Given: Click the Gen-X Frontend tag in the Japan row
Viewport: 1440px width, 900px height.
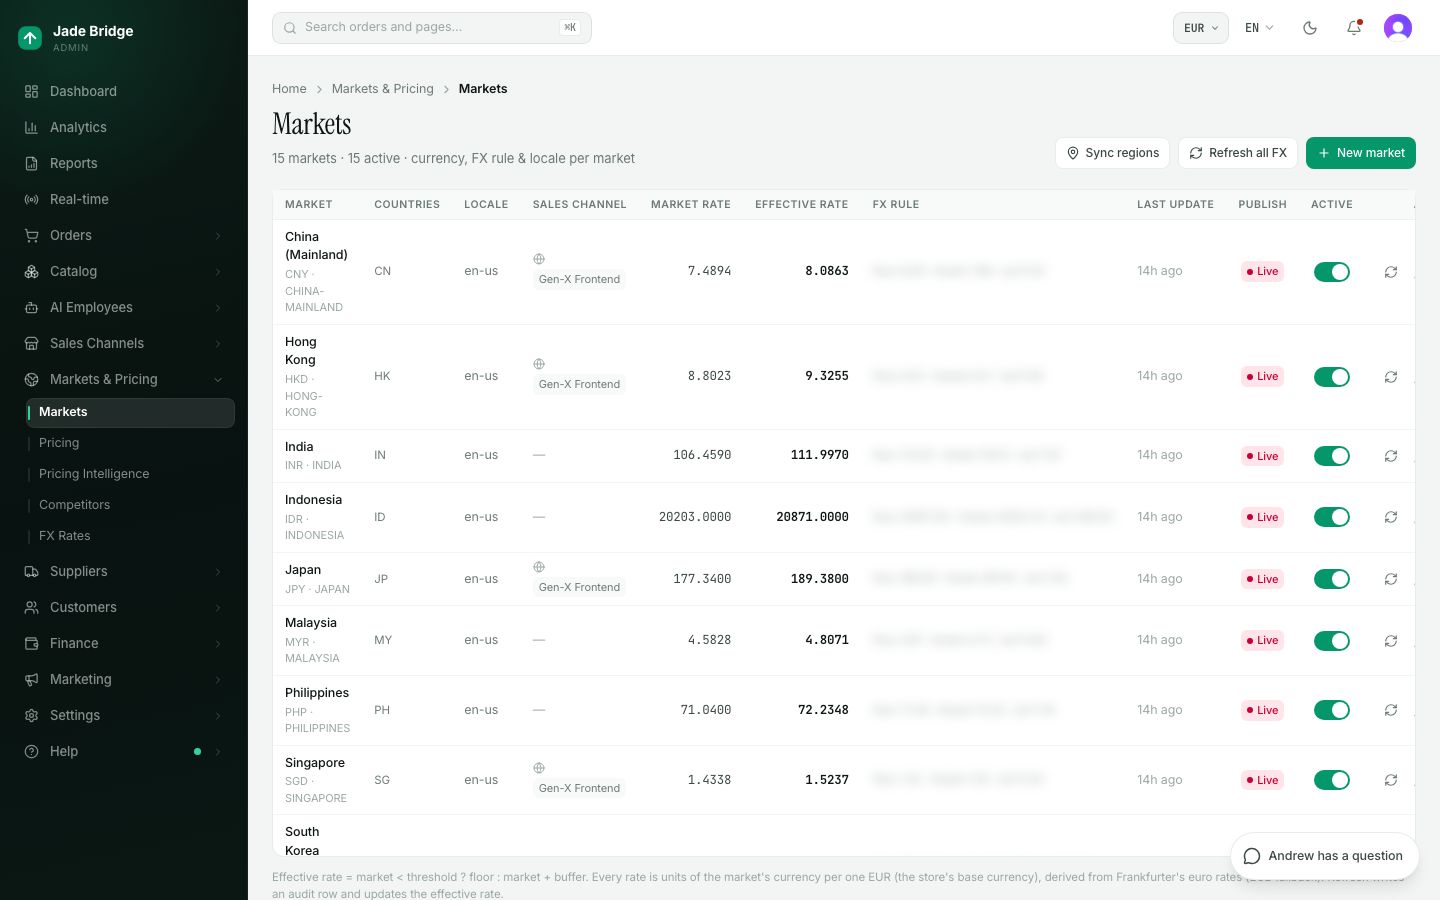Looking at the screenshot, I should [579, 588].
